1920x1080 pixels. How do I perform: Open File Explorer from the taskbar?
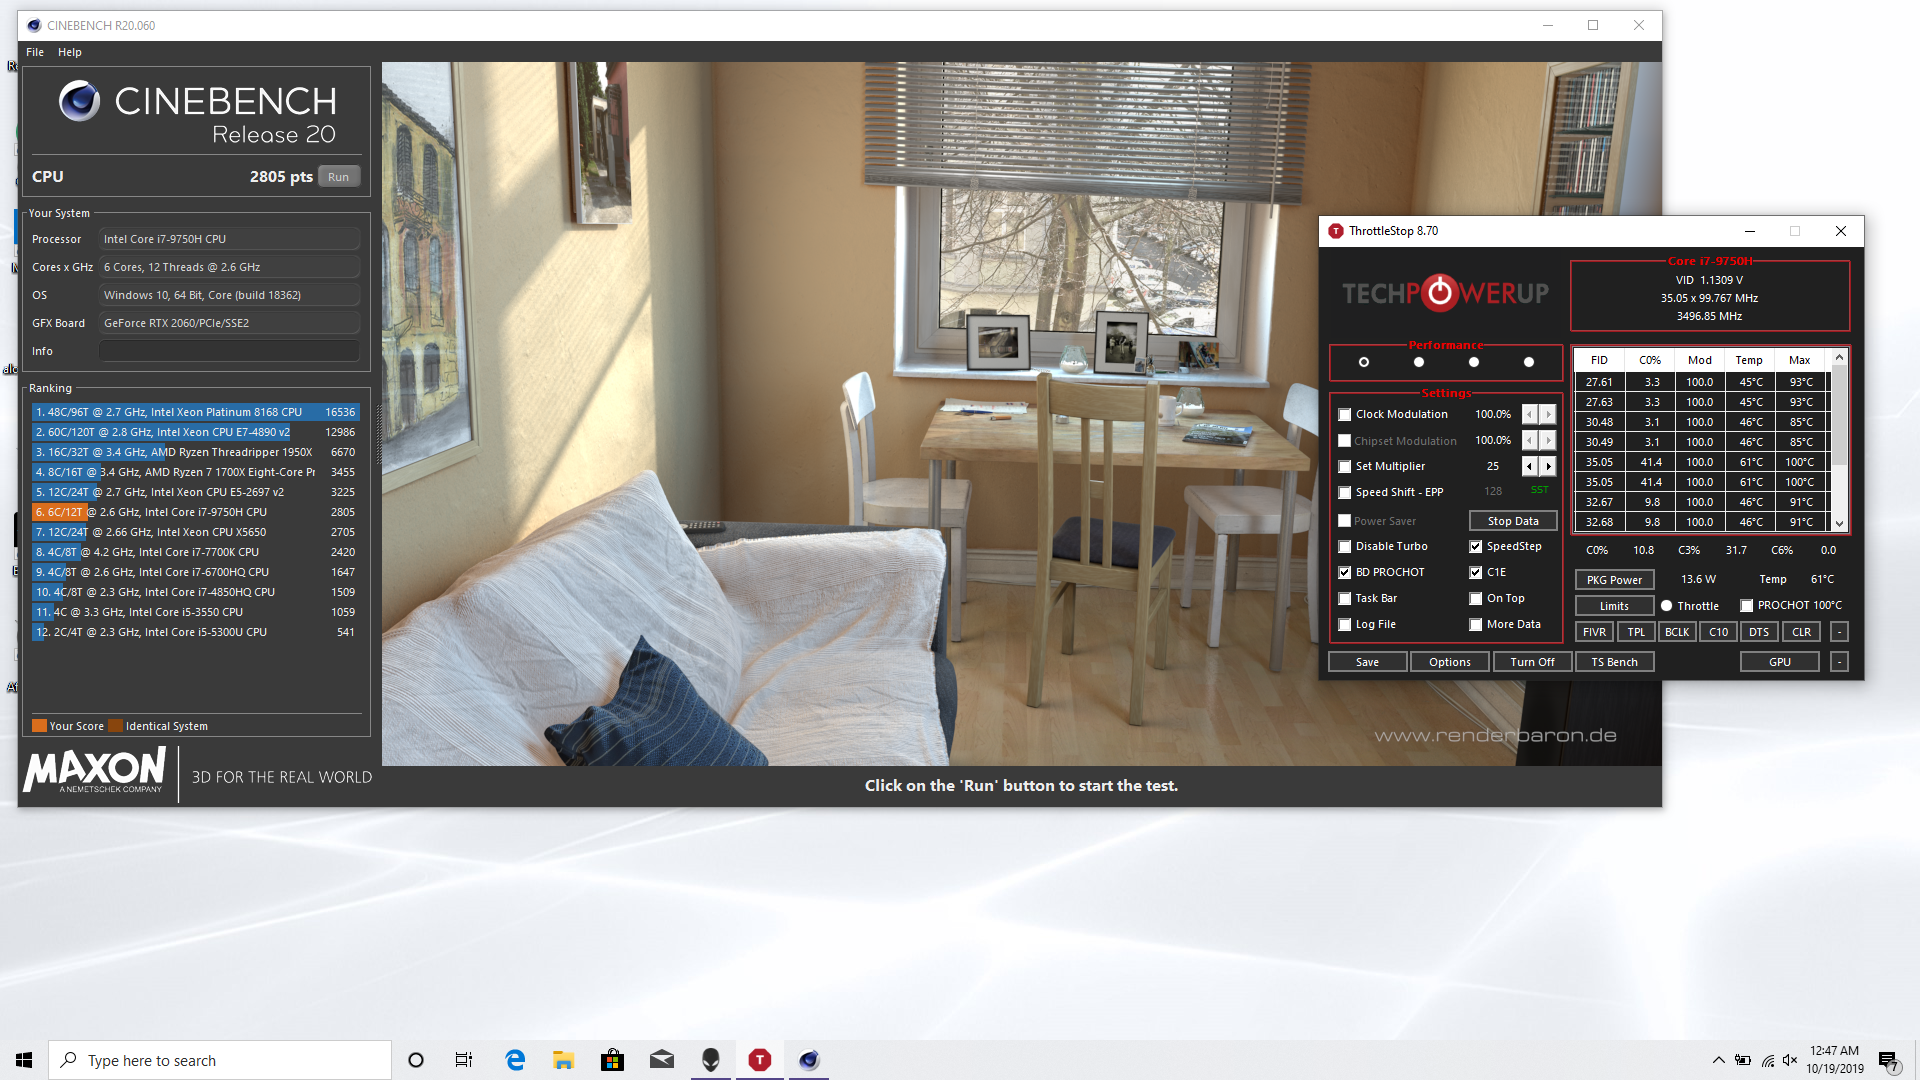563,1060
